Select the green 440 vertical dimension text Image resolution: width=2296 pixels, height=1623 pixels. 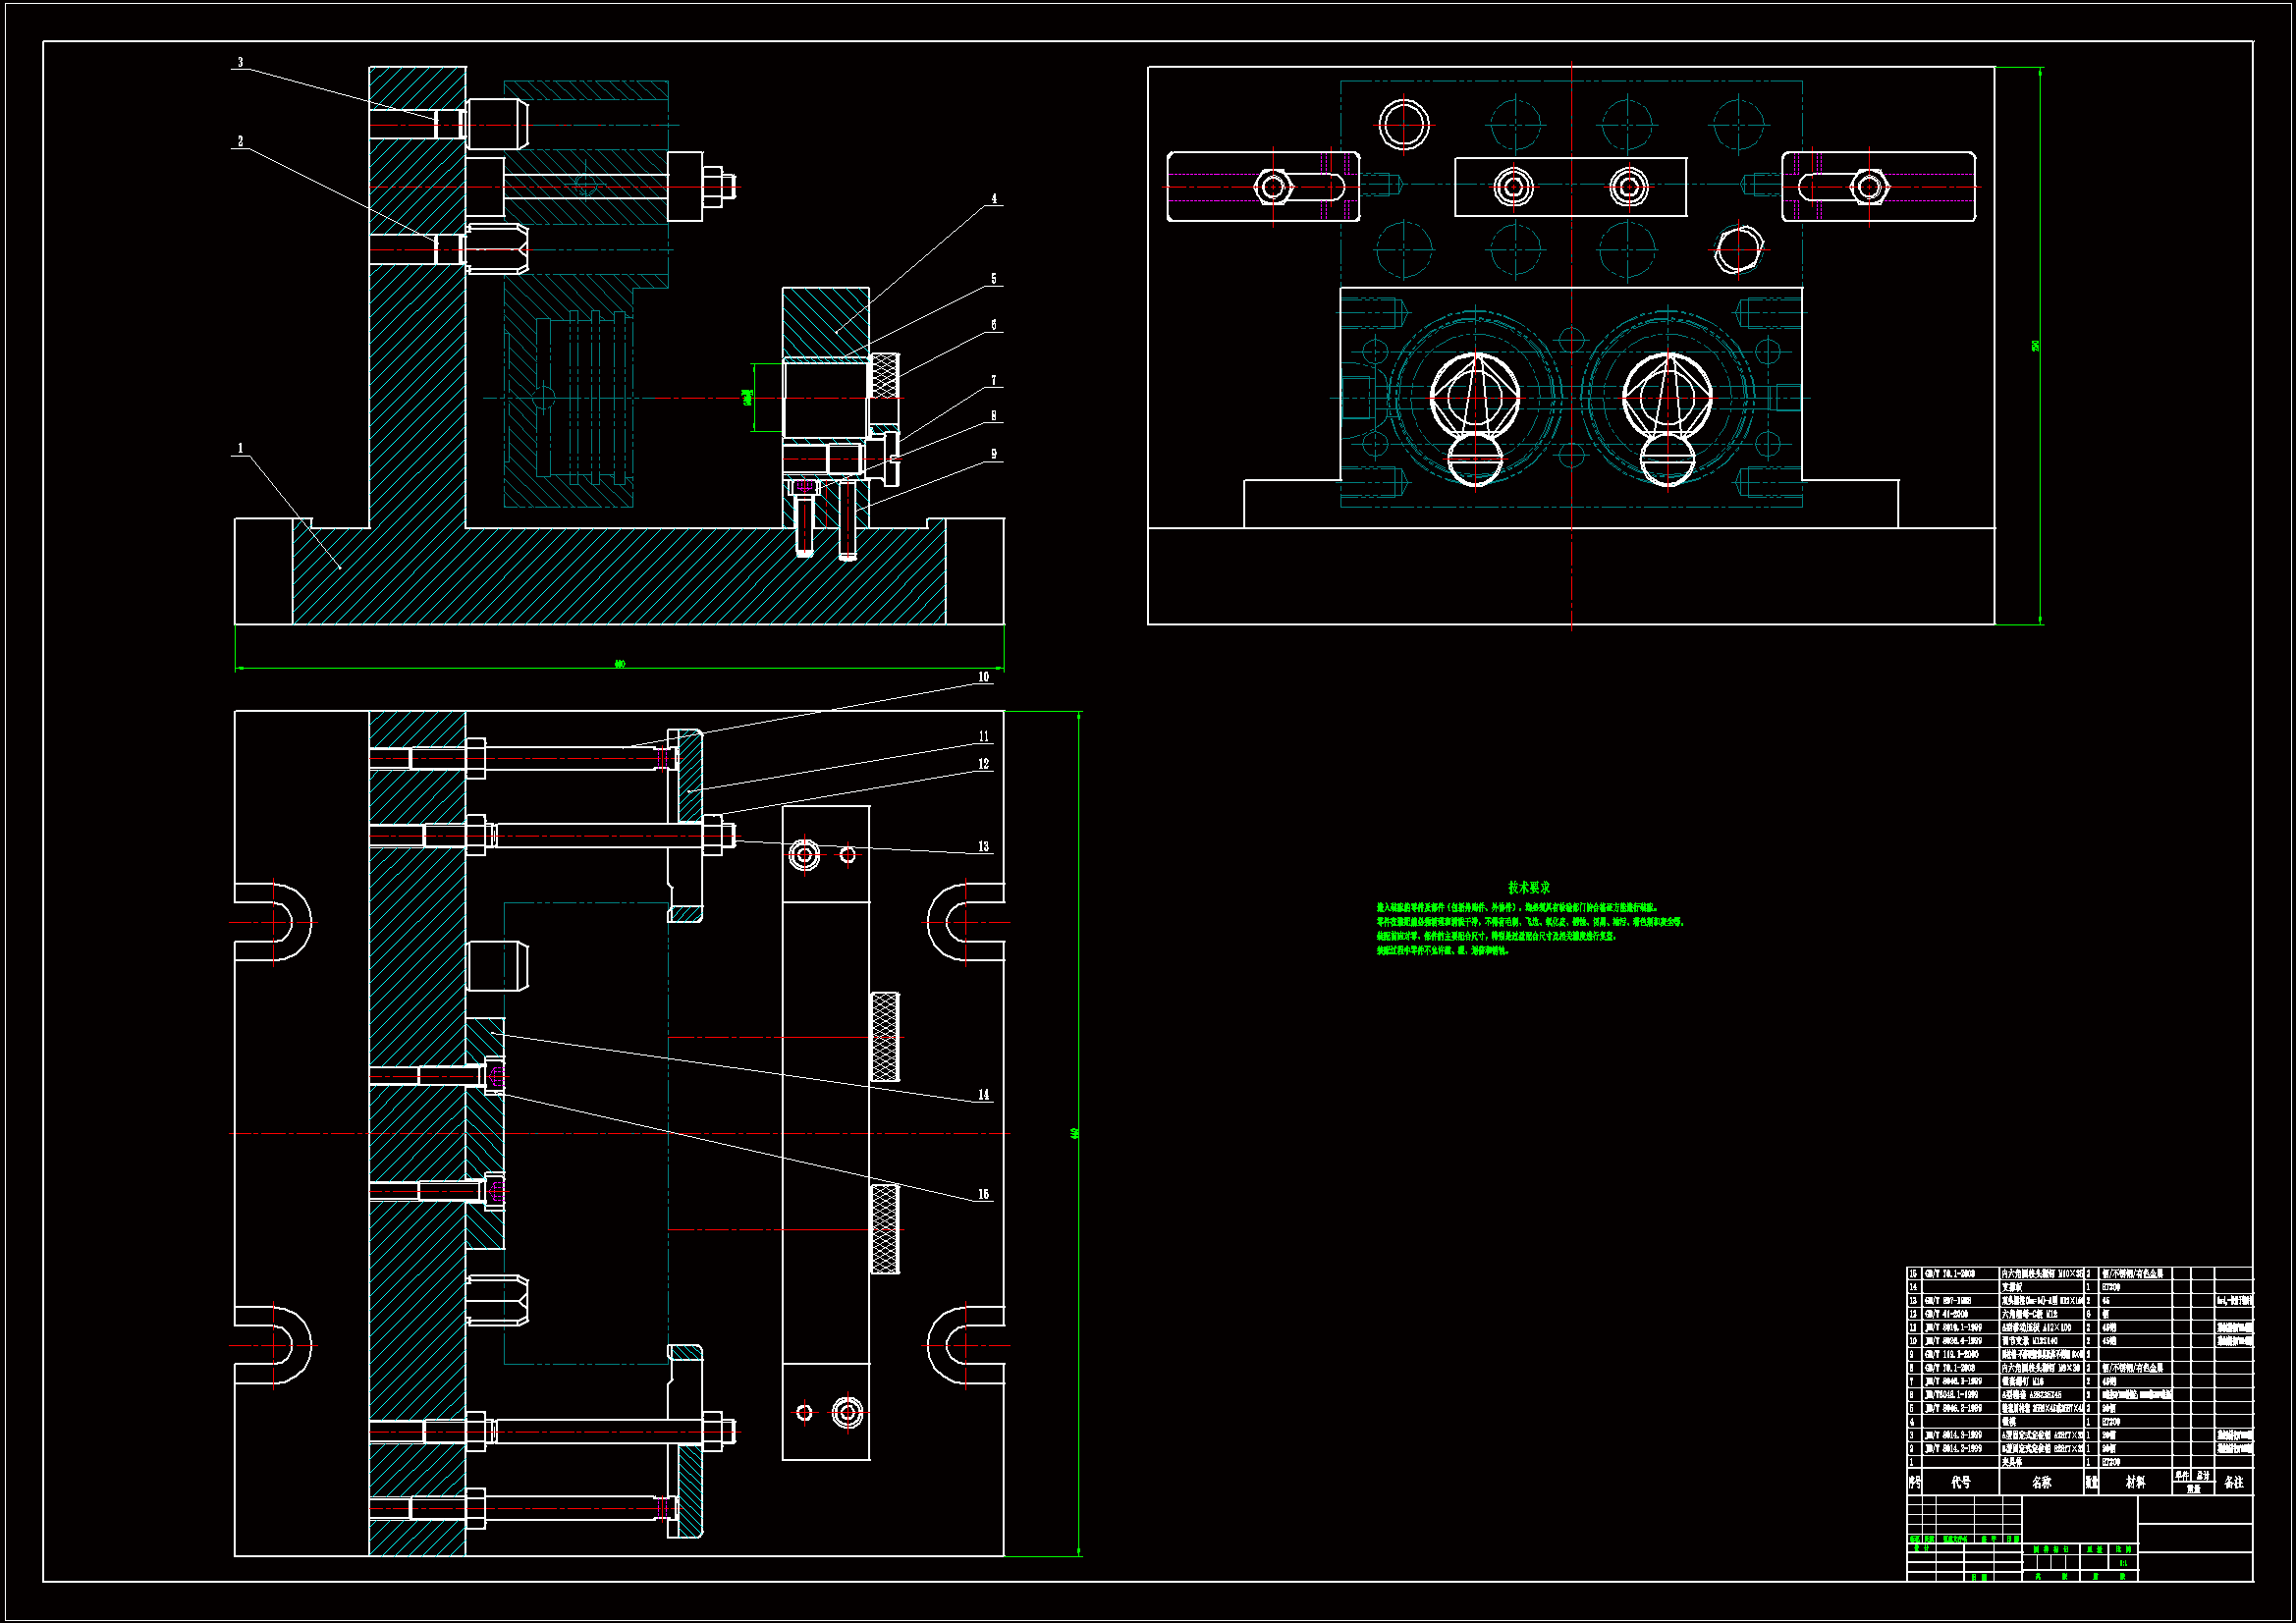point(1075,1133)
